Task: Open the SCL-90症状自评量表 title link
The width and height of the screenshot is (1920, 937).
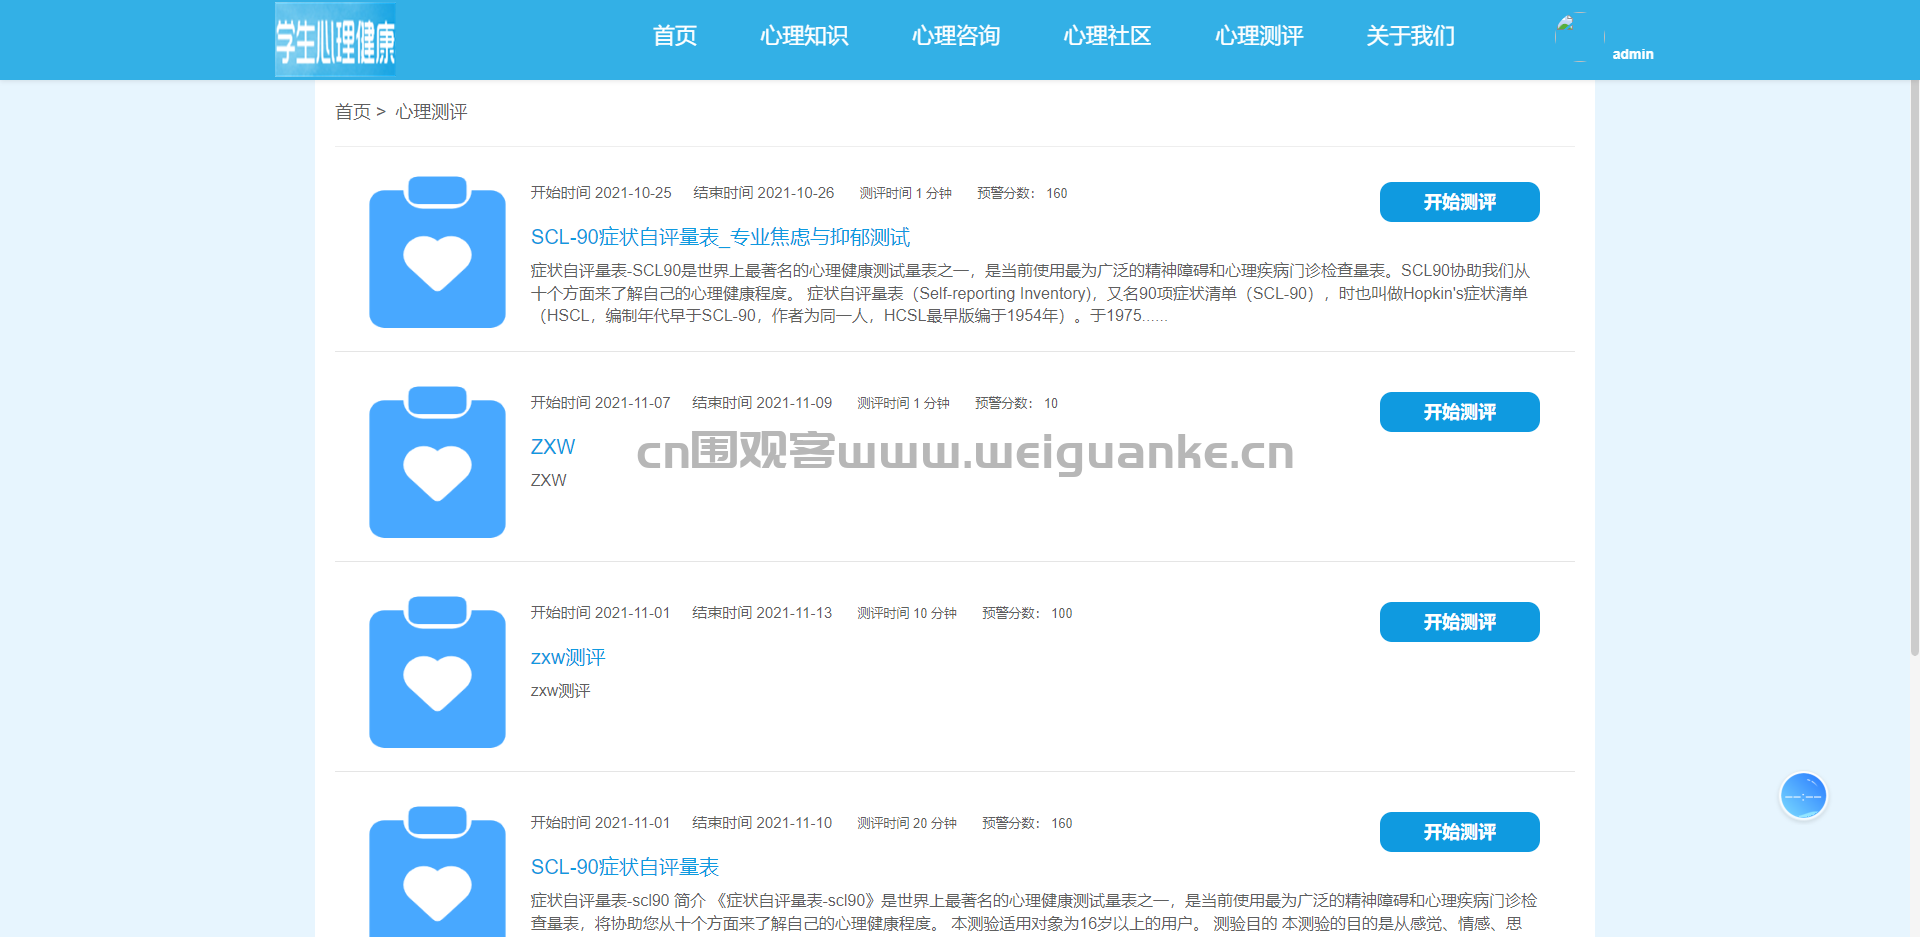Action: pos(625,867)
